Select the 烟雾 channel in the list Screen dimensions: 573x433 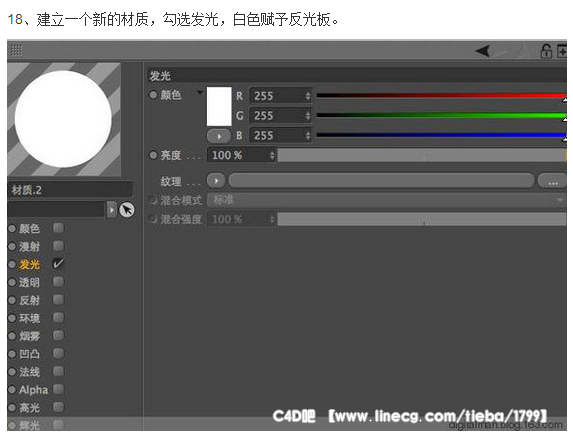(x=29, y=336)
